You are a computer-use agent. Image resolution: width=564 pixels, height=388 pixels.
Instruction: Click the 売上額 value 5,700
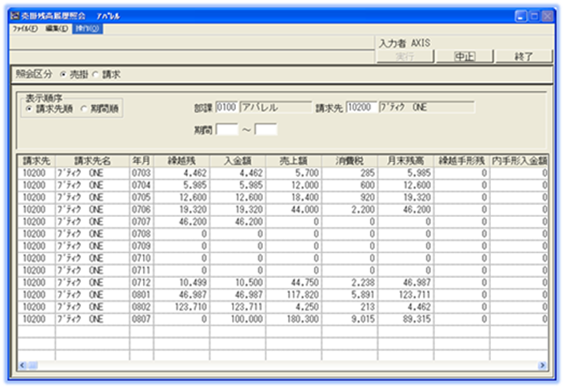click(294, 173)
